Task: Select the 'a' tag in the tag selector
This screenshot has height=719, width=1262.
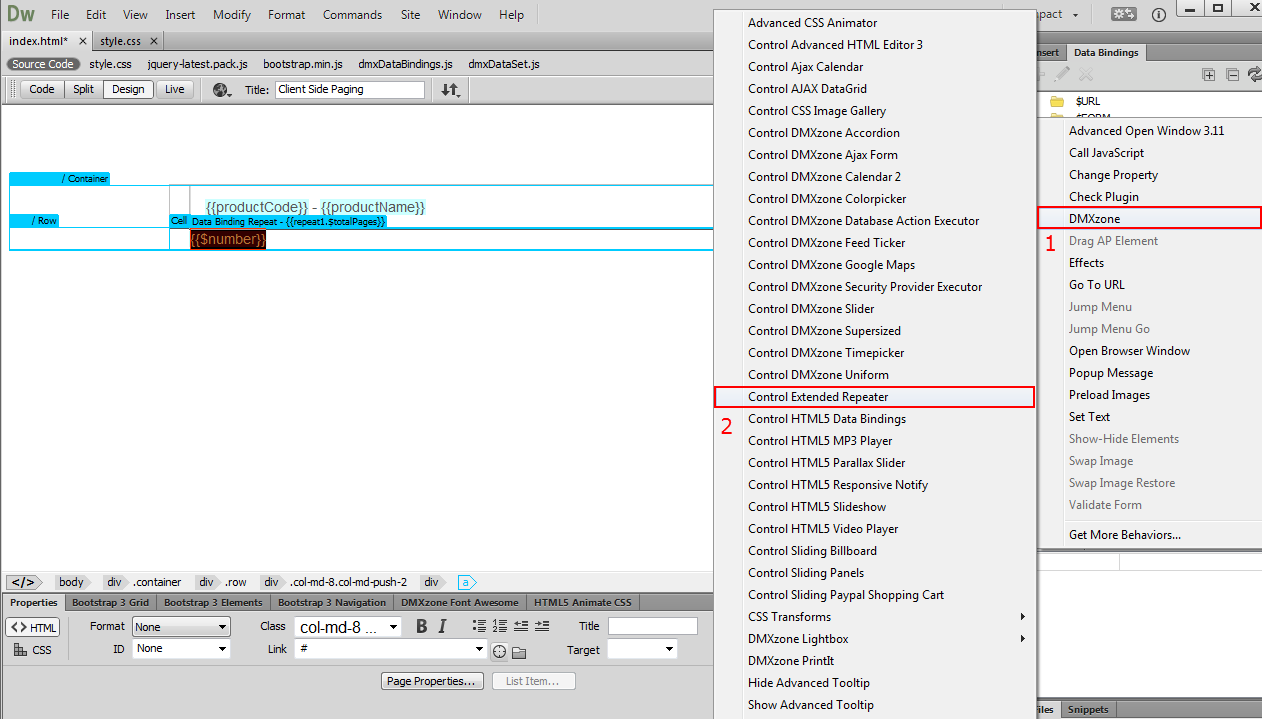Action: coord(465,582)
